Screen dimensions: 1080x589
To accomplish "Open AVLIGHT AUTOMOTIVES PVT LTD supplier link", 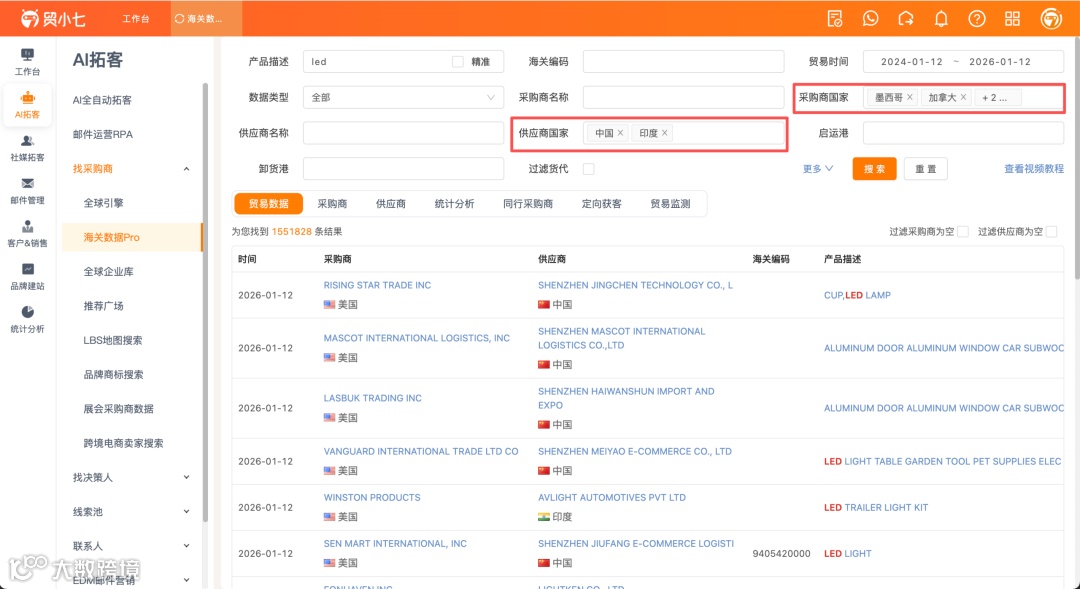I will coord(612,497).
